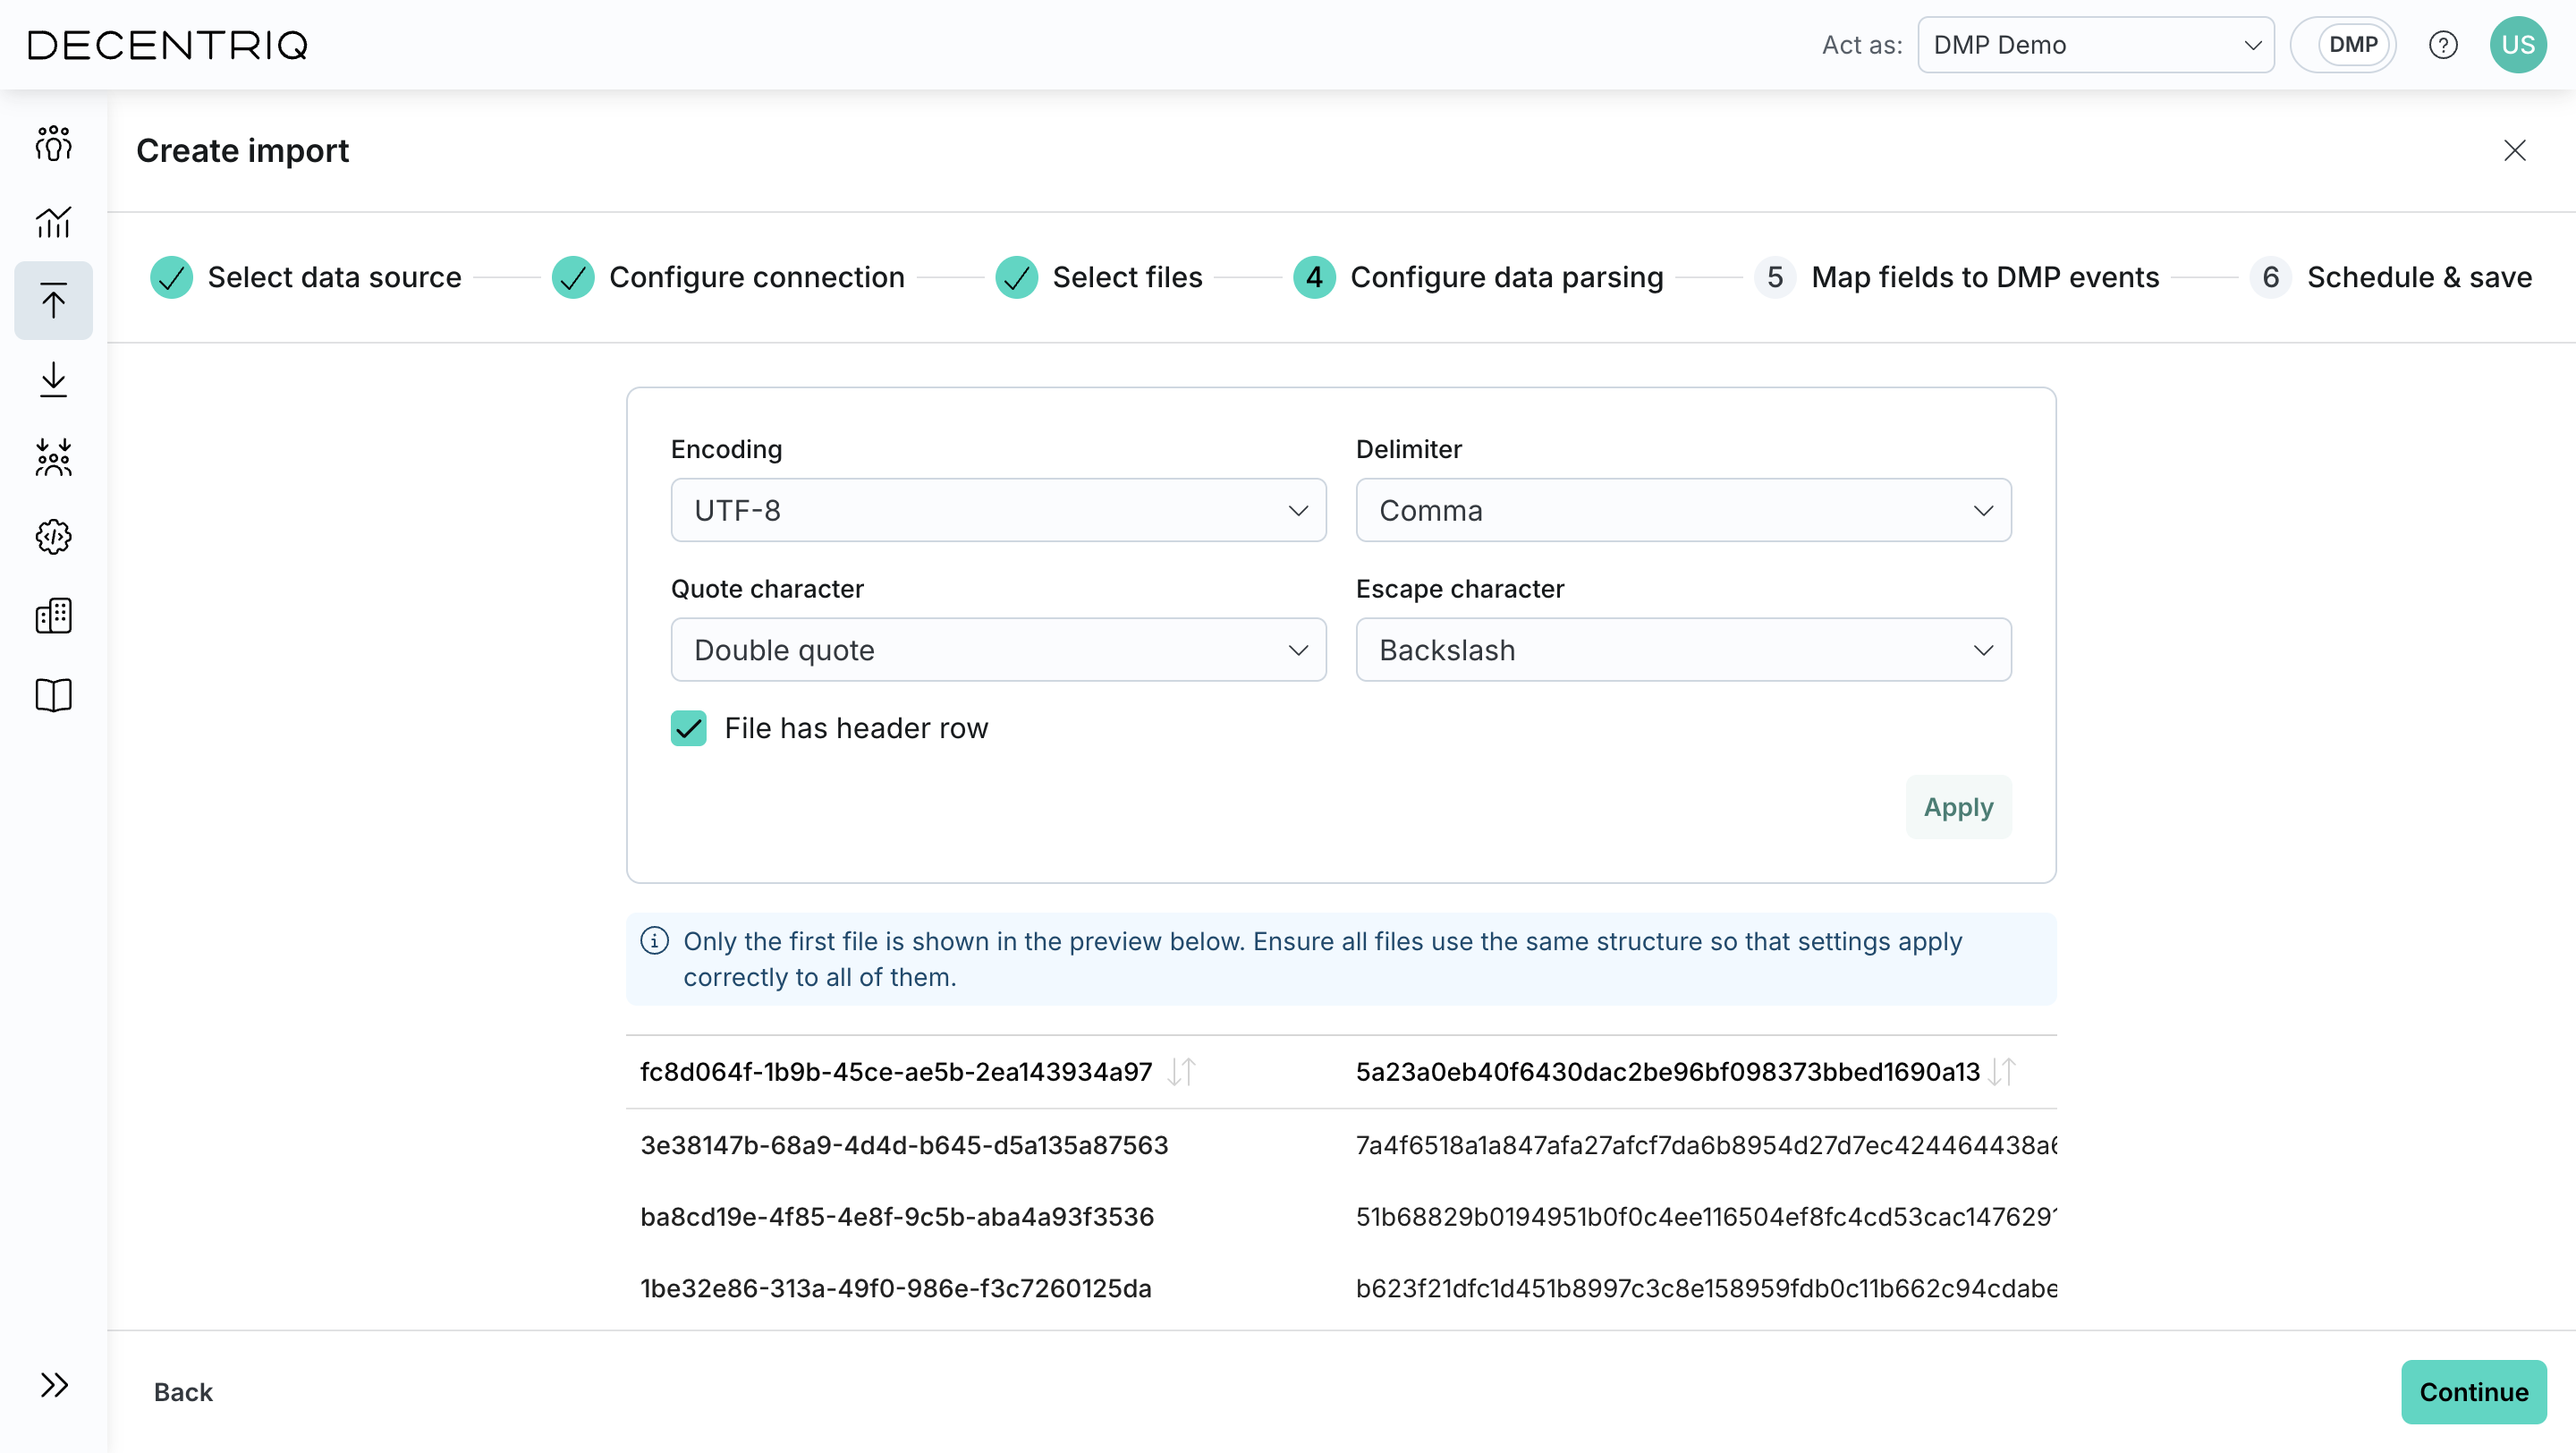Sort the fc8d064f column

point(1181,1072)
